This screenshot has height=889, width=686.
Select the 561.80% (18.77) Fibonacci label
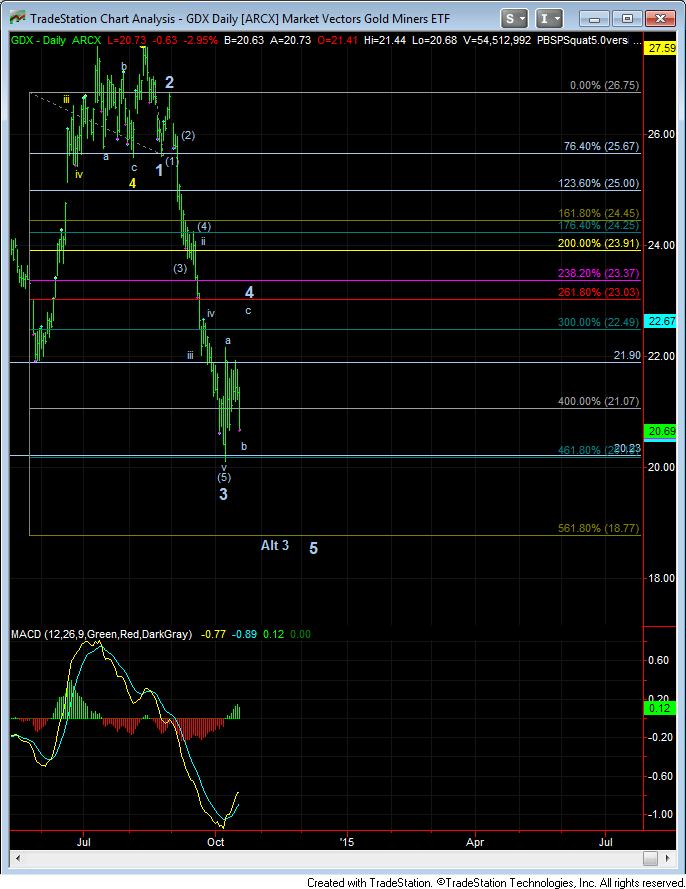tap(599, 528)
